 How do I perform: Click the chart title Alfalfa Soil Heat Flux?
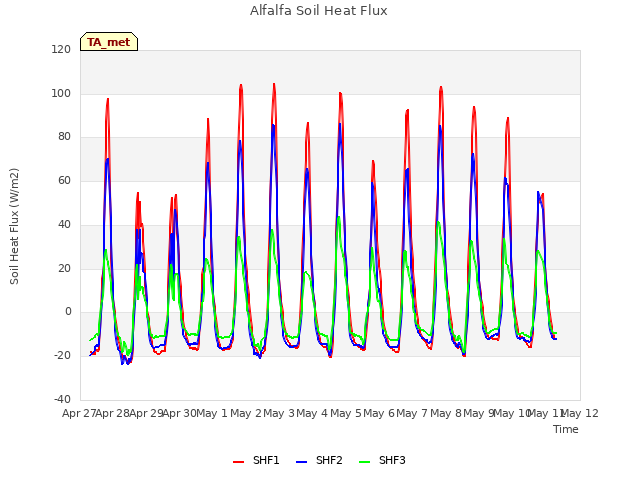(319, 11)
